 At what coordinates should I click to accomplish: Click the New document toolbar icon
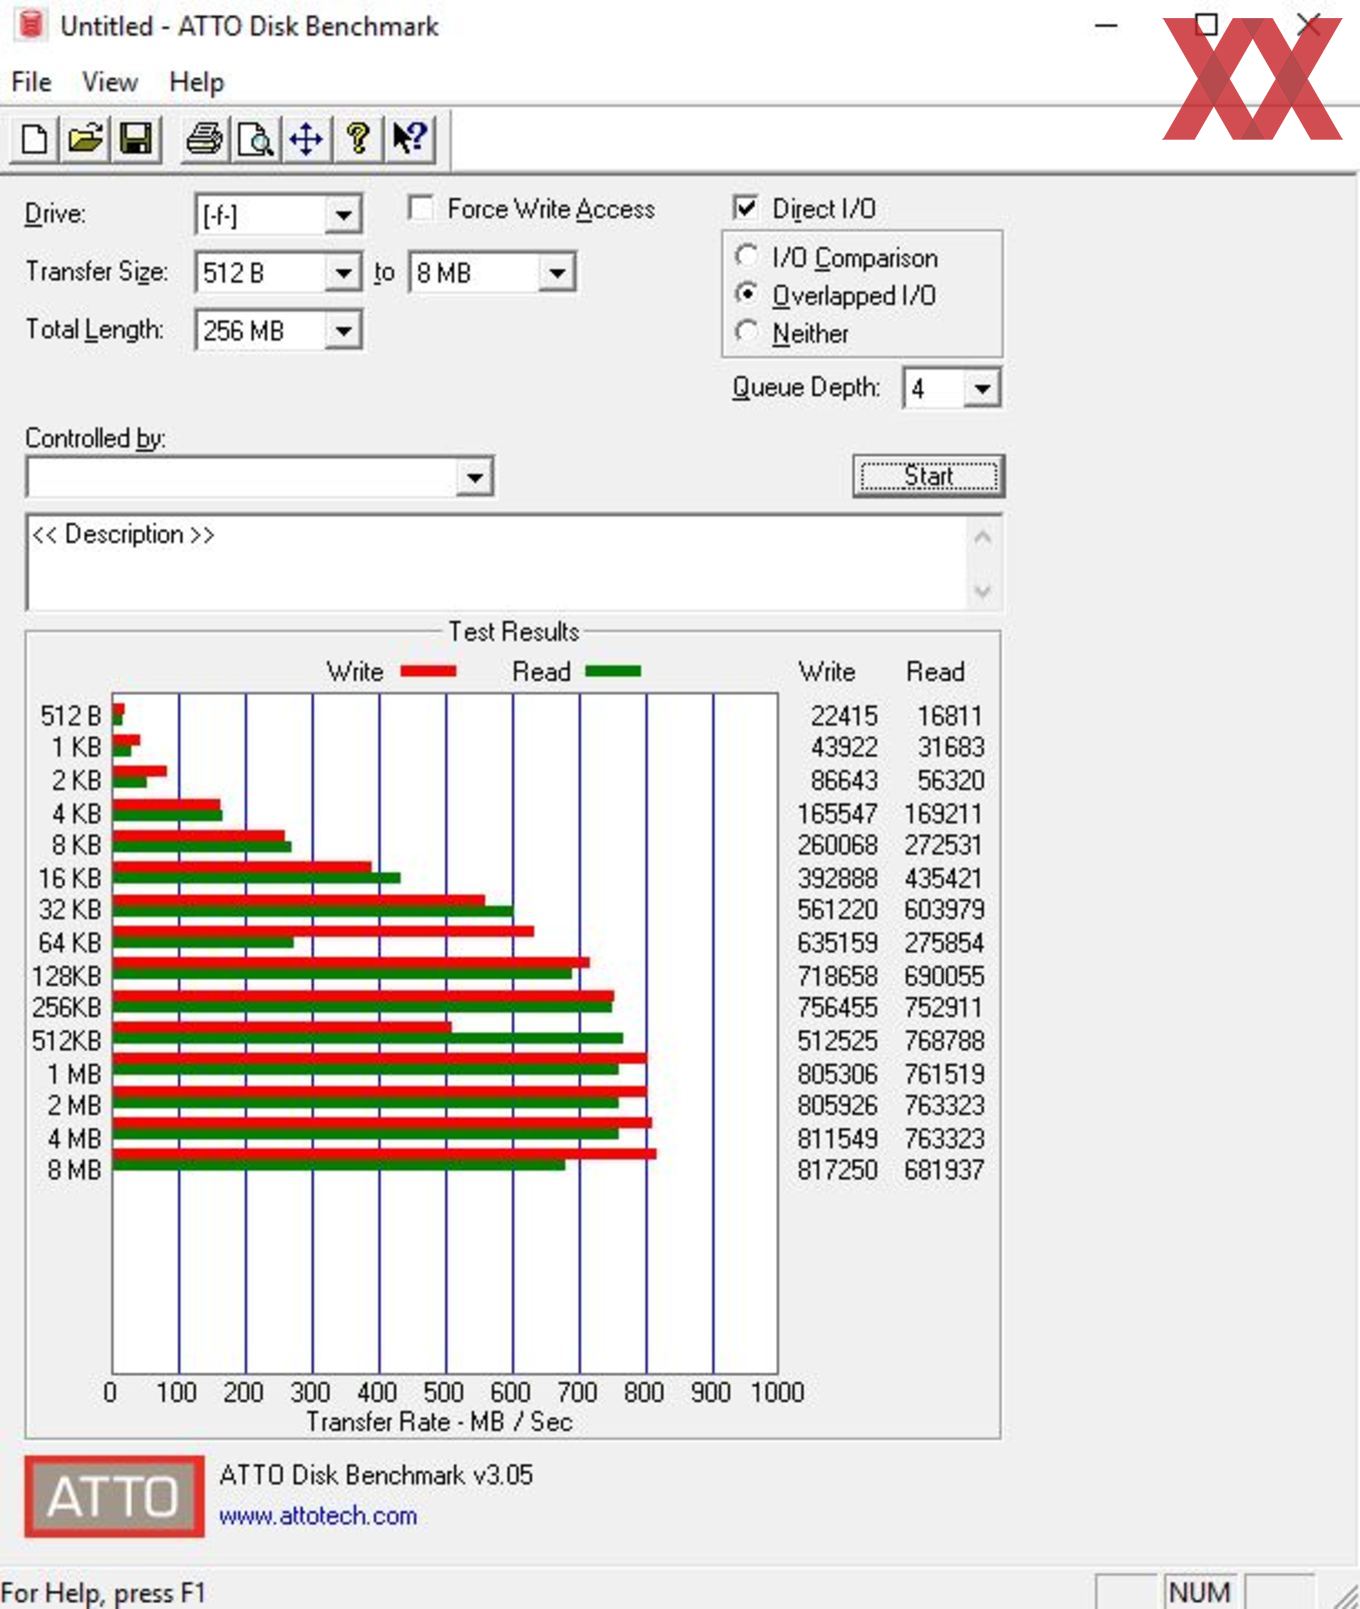click(x=35, y=139)
